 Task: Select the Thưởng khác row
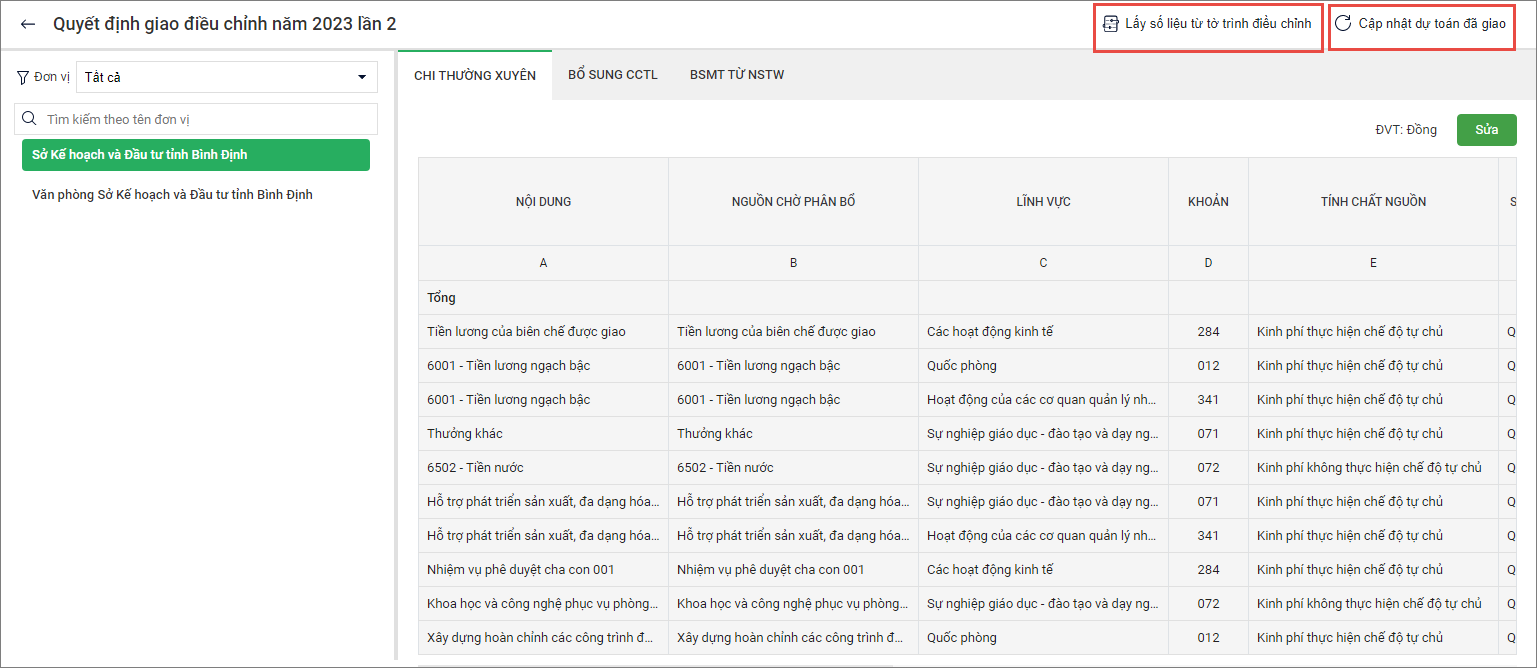click(464, 434)
